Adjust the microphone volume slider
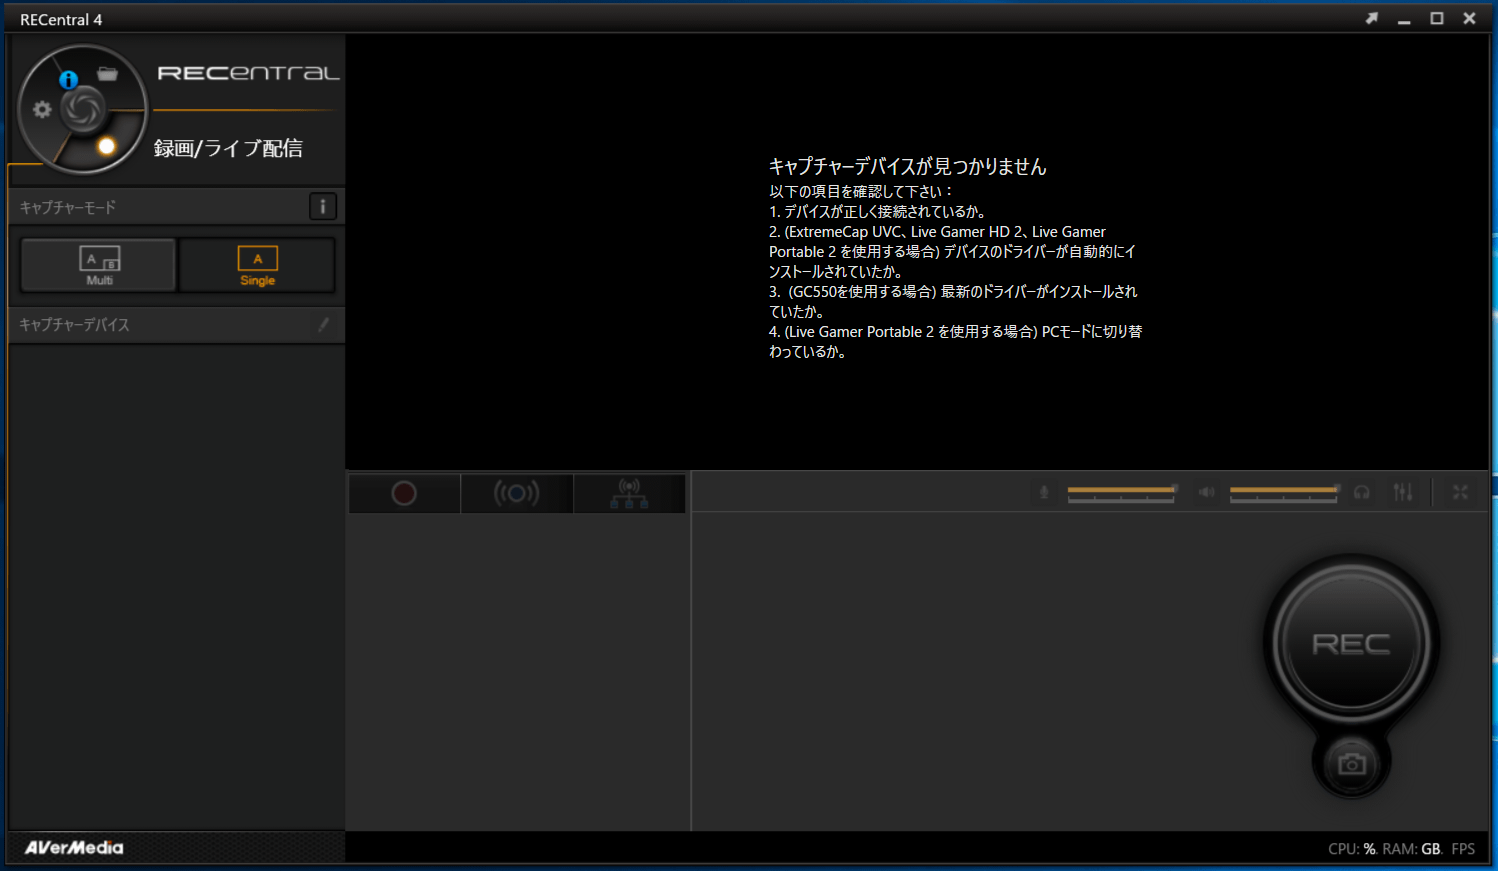The width and height of the screenshot is (1498, 871). coord(1121,492)
